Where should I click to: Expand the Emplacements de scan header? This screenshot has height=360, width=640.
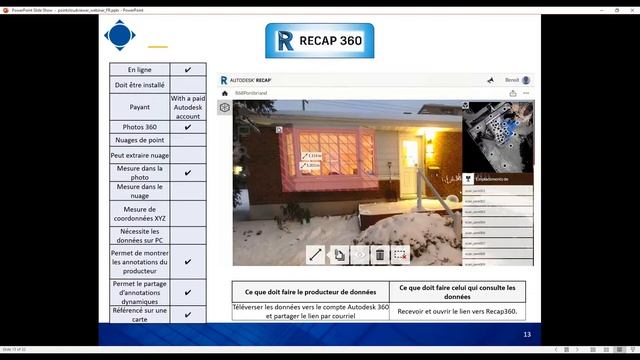[x=498, y=179]
